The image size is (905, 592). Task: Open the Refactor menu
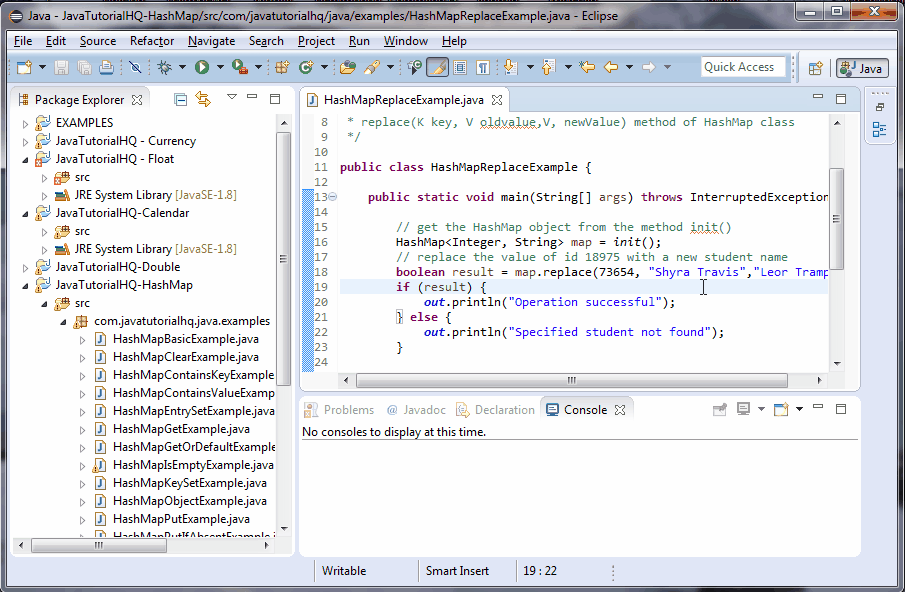tap(152, 41)
